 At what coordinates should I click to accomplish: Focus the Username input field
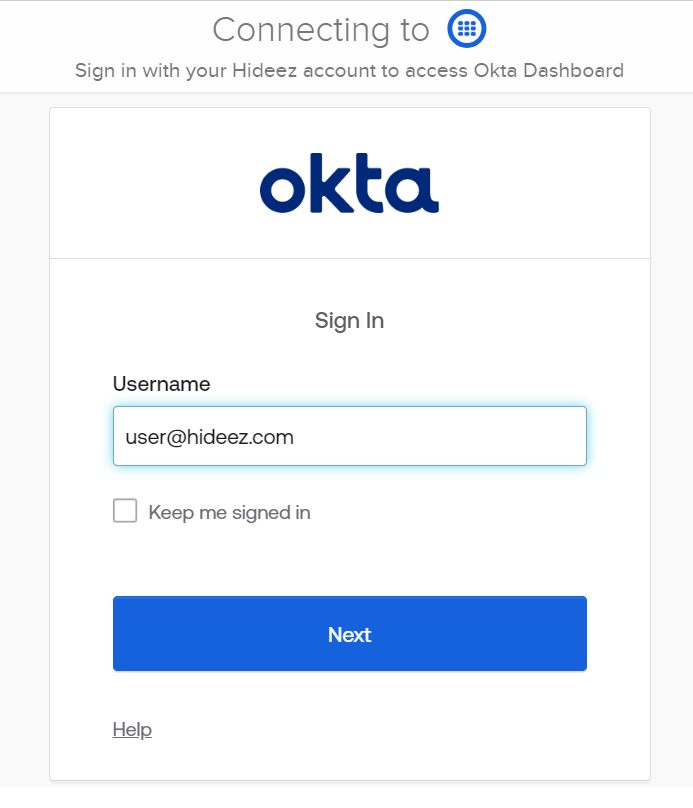pyautogui.click(x=349, y=436)
